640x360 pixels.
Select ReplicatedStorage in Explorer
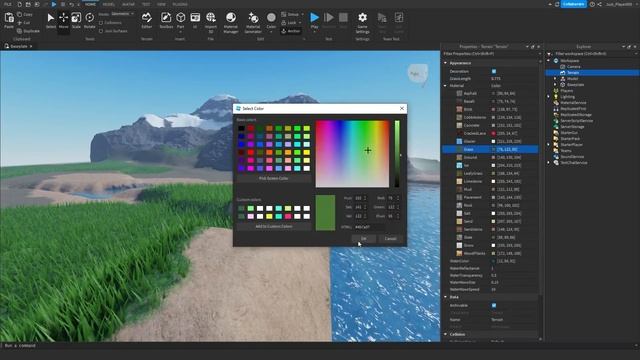coord(576,115)
